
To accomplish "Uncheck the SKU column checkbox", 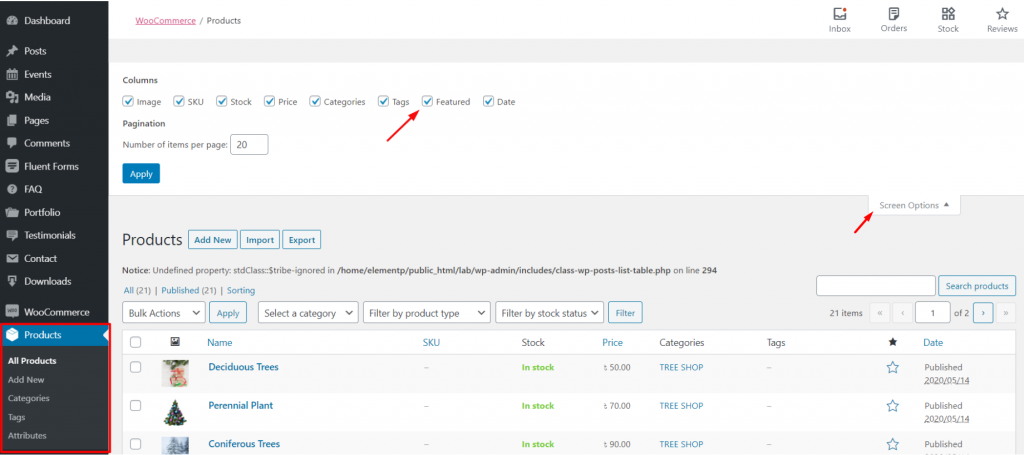I will [x=179, y=101].
